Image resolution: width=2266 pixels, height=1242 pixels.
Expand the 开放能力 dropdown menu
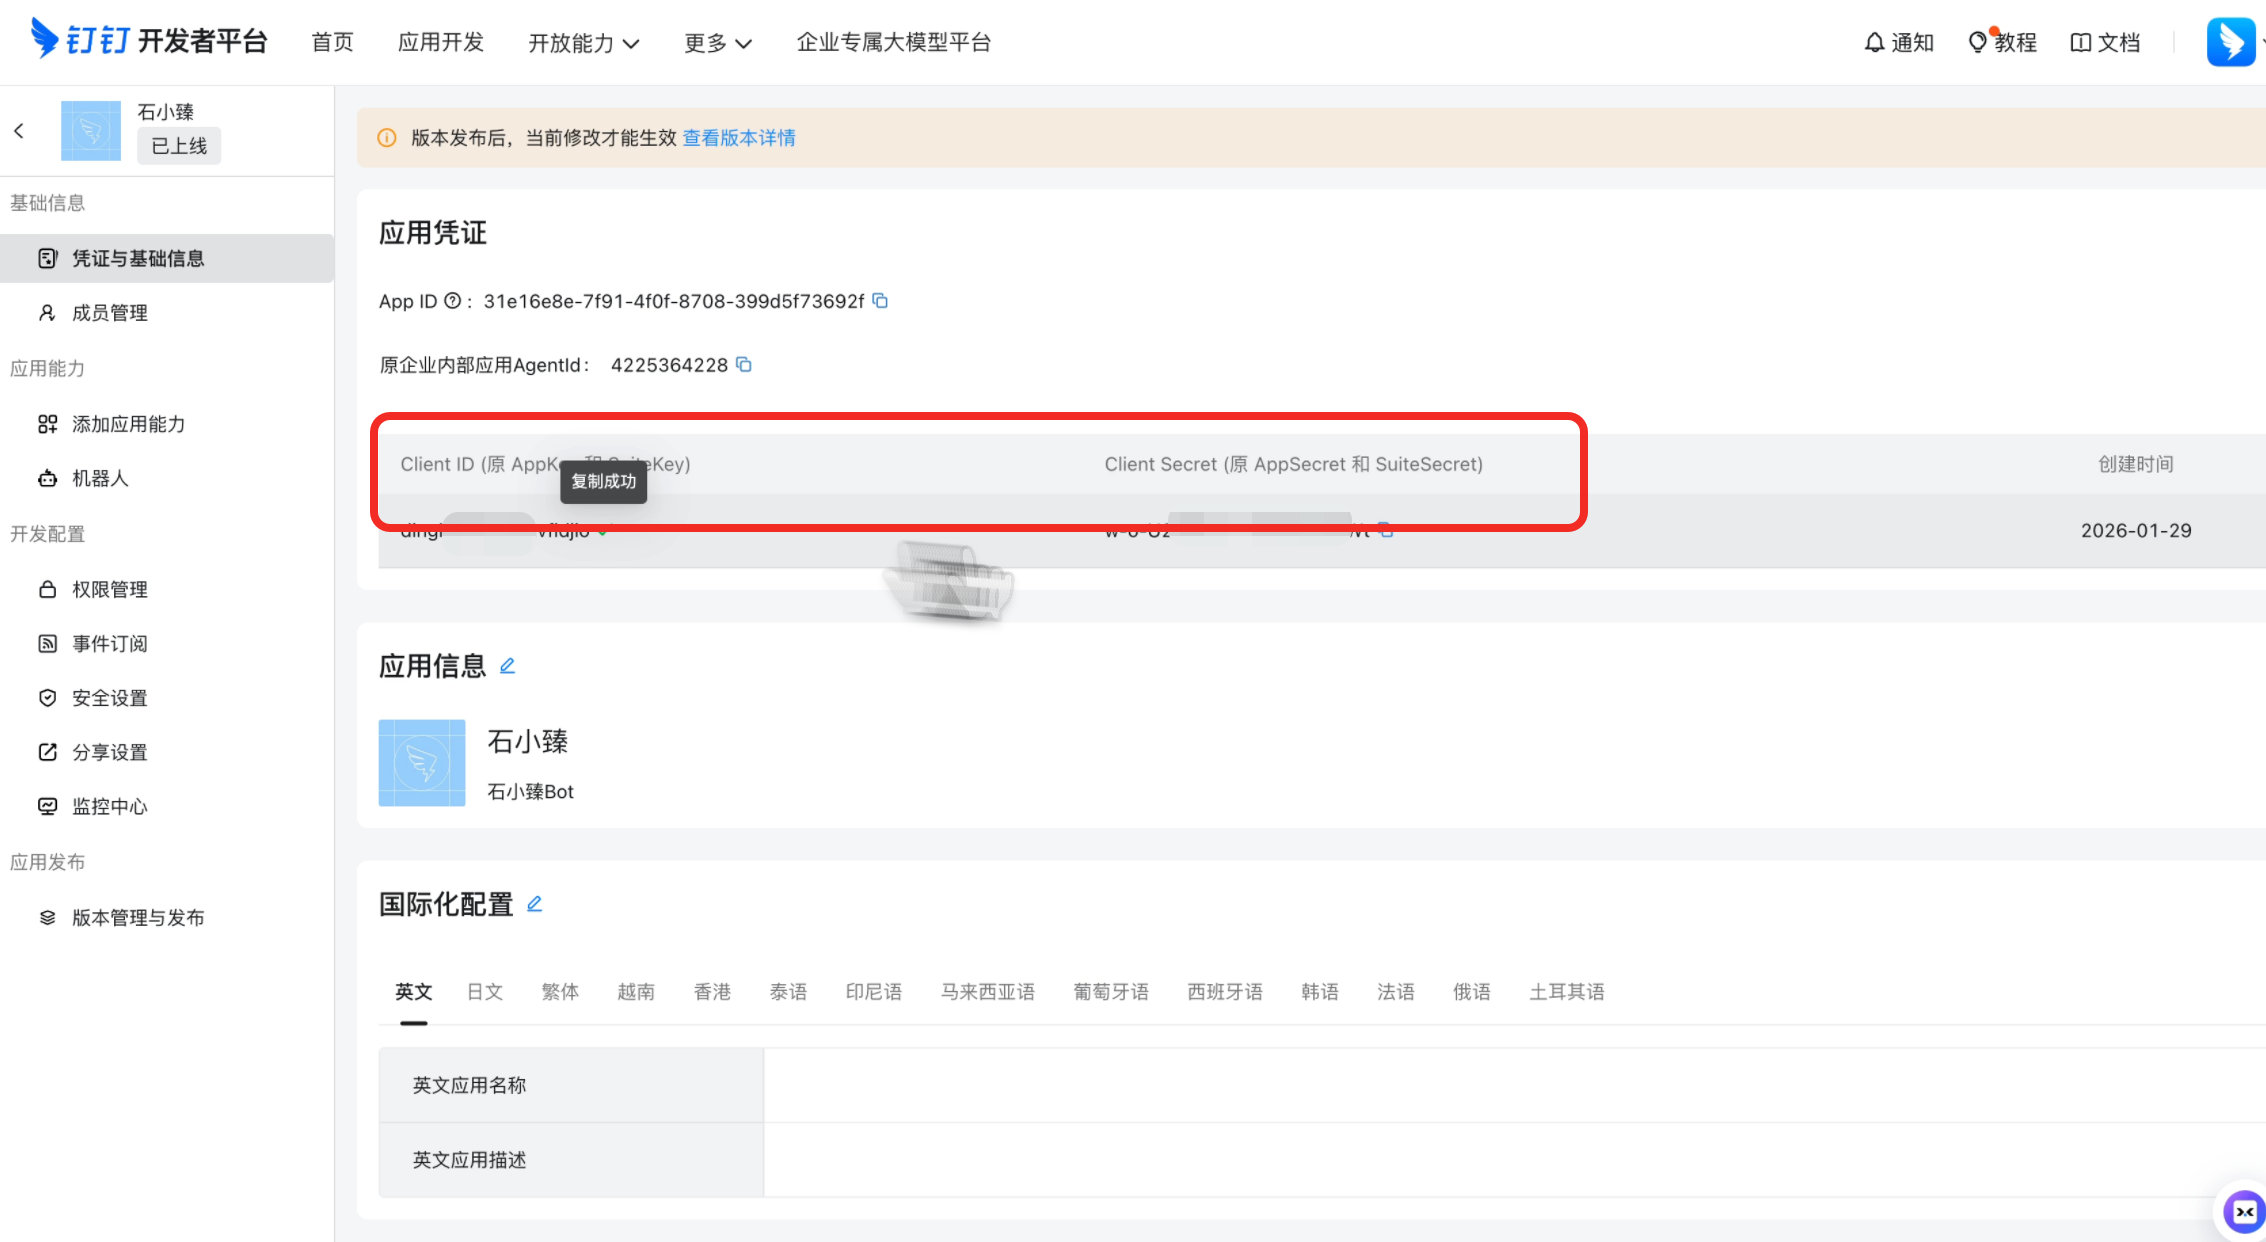click(x=584, y=42)
